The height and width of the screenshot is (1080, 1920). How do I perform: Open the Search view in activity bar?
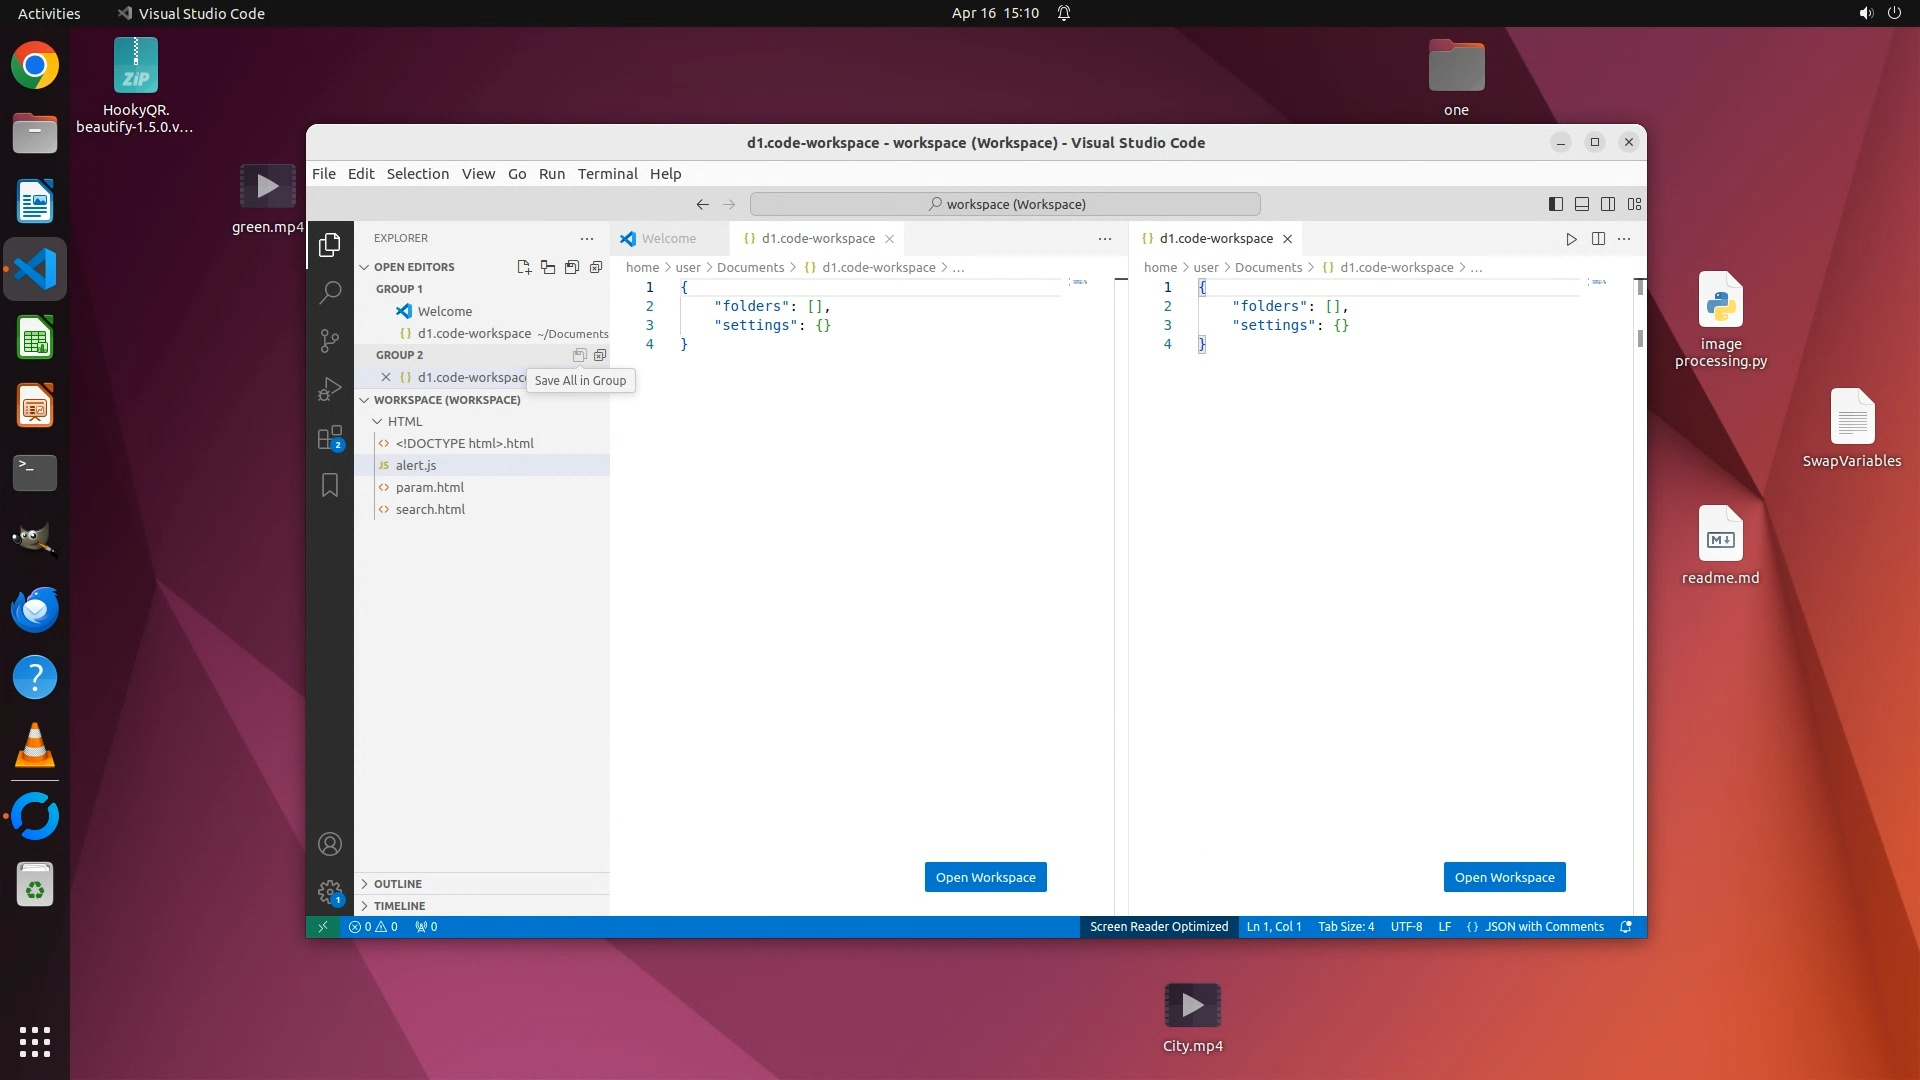pyautogui.click(x=330, y=292)
